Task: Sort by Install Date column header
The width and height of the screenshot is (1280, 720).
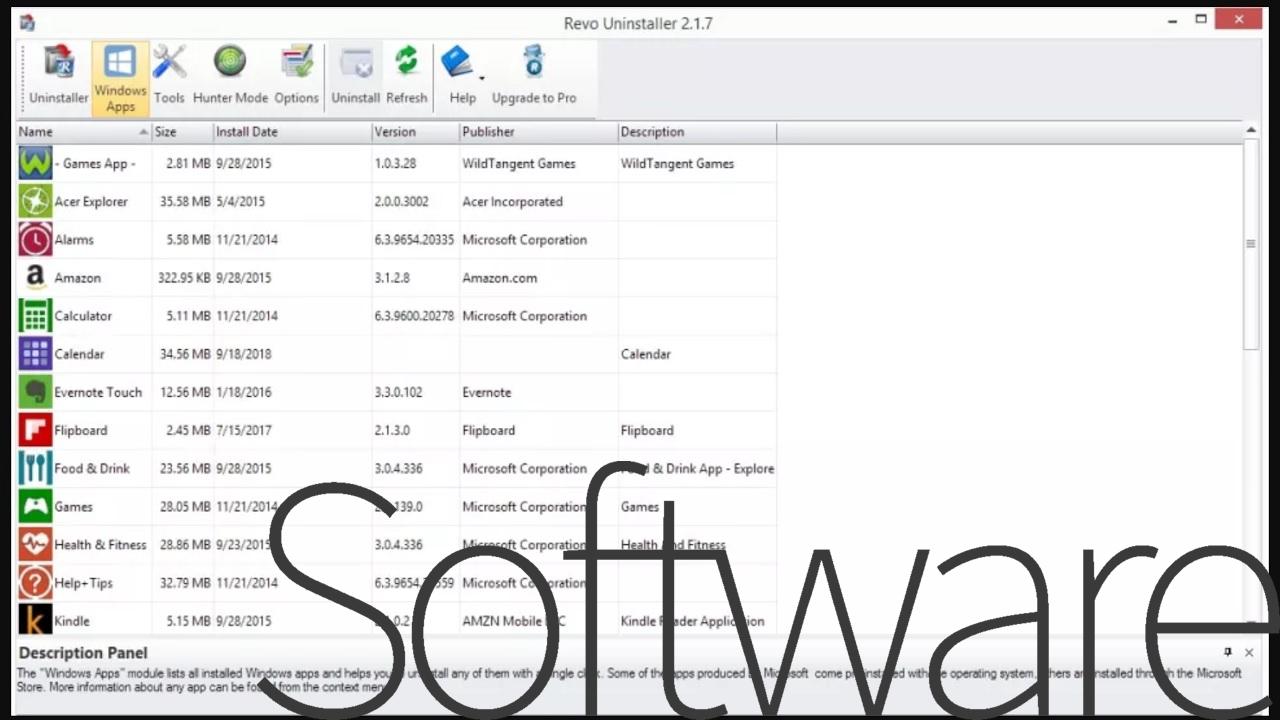Action: click(x=292, y=132)
